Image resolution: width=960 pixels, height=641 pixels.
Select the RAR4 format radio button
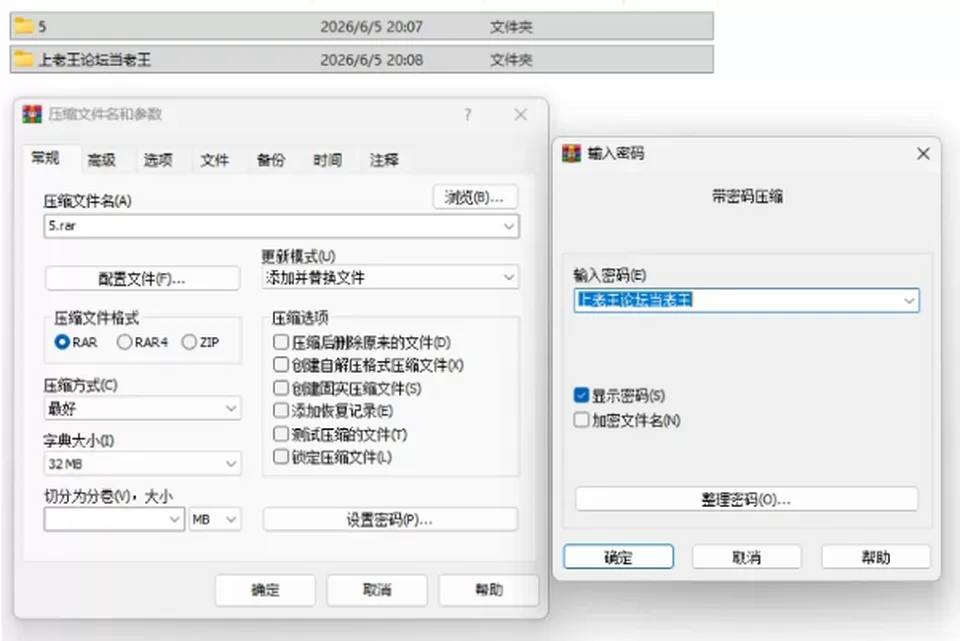point(124,342)
